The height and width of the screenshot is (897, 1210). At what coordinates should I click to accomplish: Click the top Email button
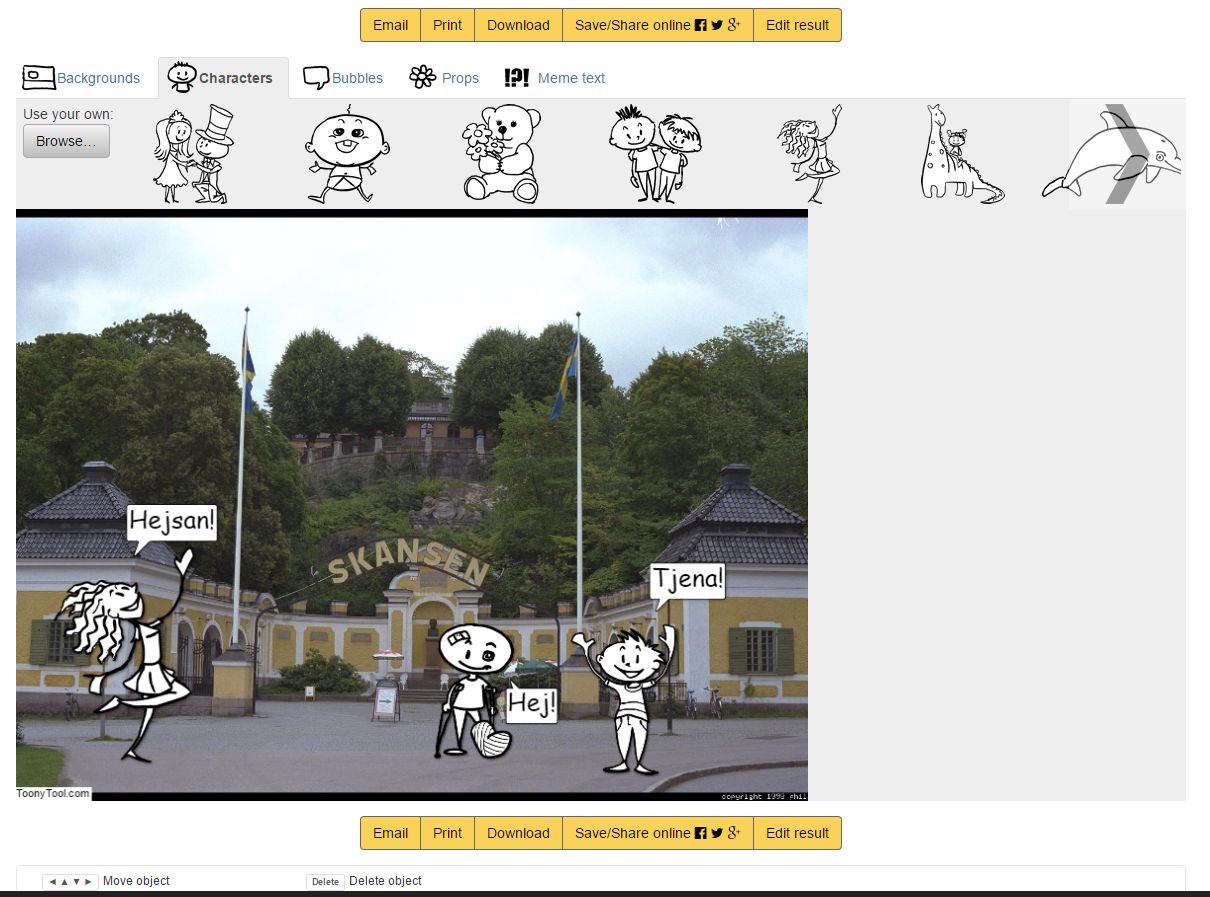pos(390,25)
